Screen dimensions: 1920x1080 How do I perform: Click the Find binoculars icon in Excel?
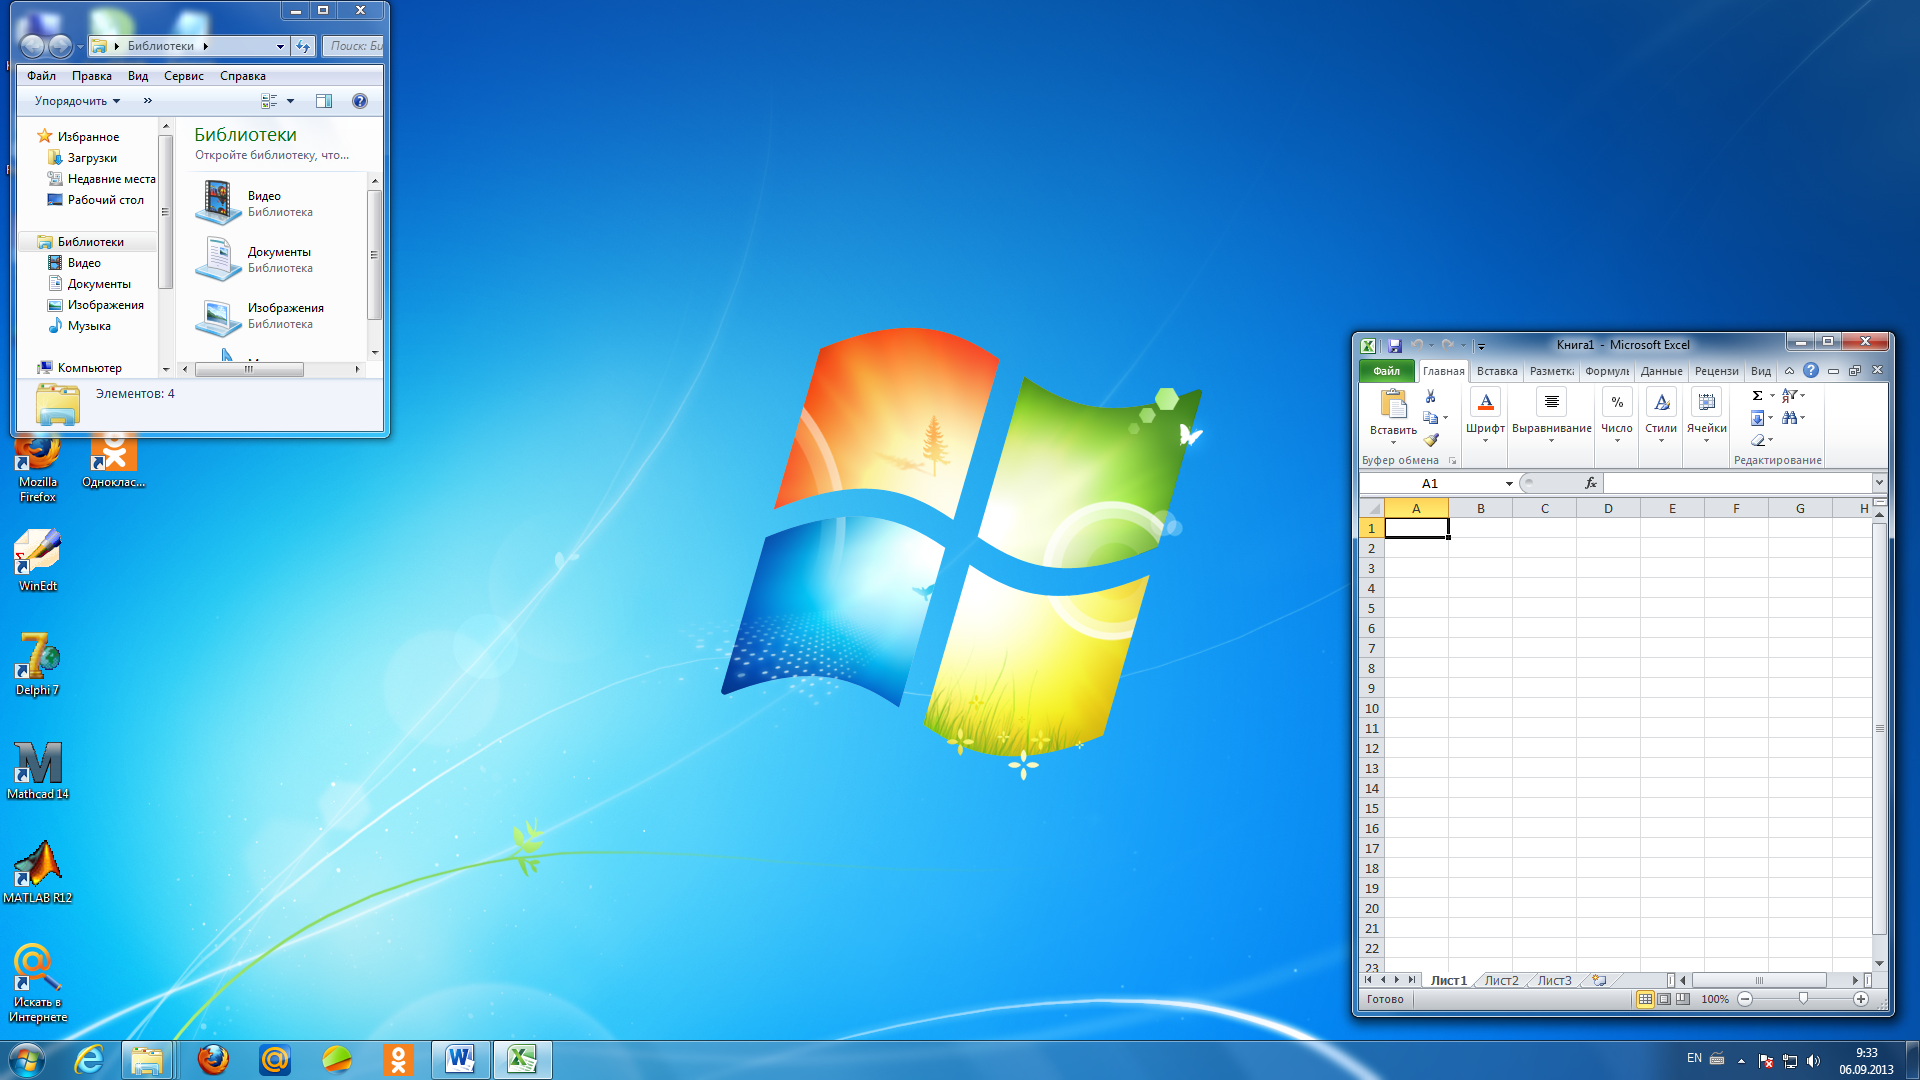[1790, 418]
